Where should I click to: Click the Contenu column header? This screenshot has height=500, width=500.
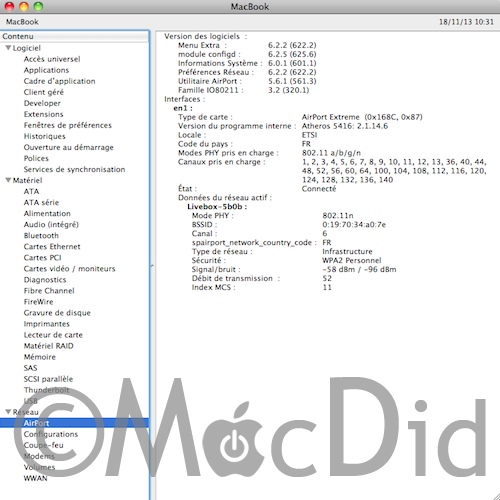75,36
